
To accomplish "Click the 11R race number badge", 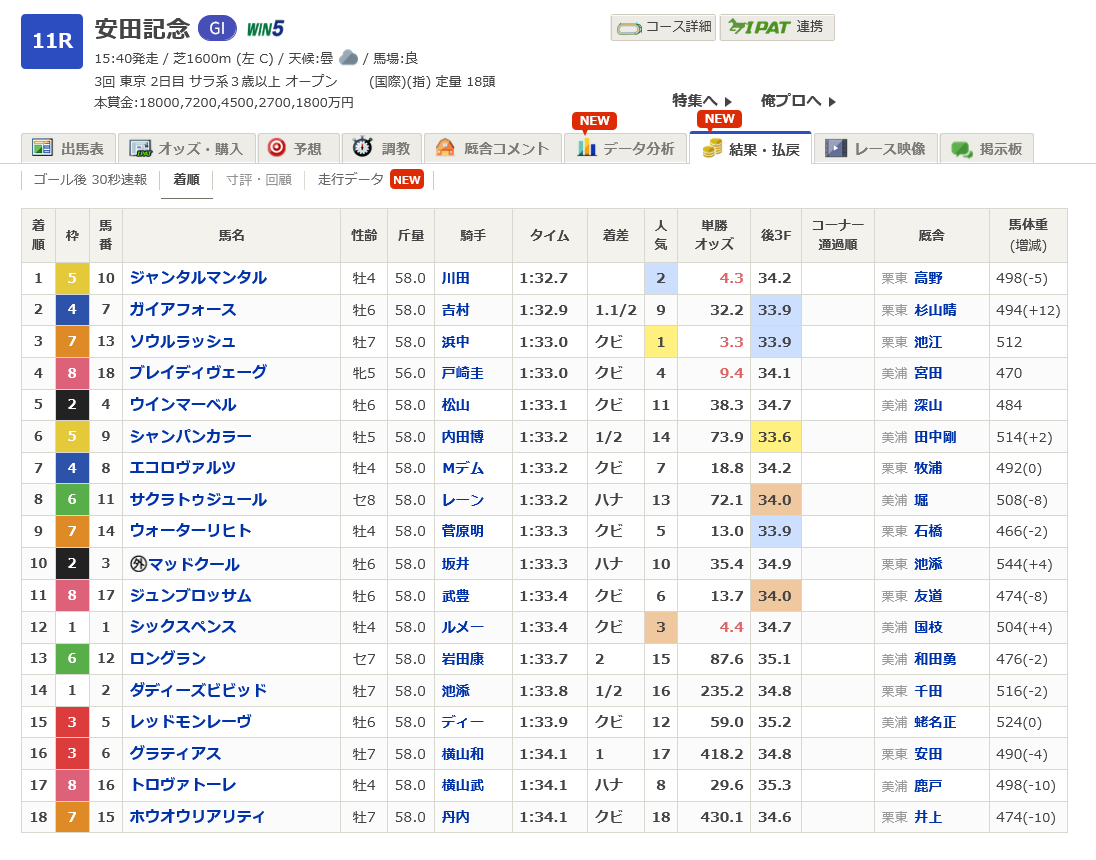I will pyautogui.click(x=52, y=41).
